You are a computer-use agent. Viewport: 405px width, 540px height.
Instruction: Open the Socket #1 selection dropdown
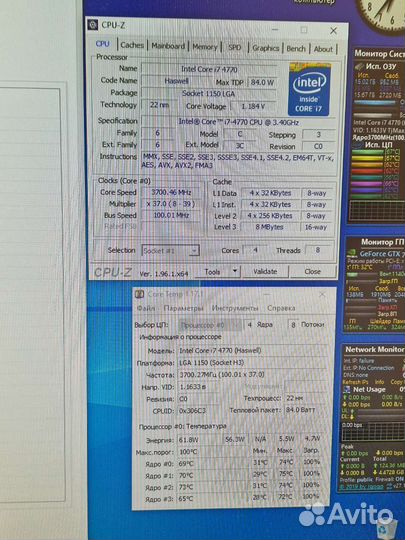pos(170,251)
